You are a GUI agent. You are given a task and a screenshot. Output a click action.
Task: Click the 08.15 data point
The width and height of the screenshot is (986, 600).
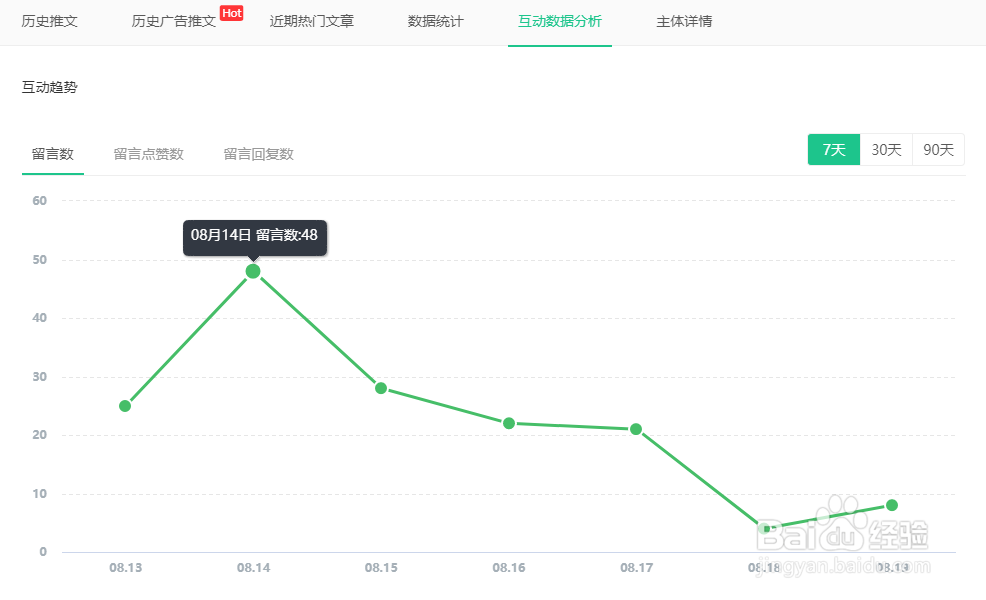pos(381,388)
